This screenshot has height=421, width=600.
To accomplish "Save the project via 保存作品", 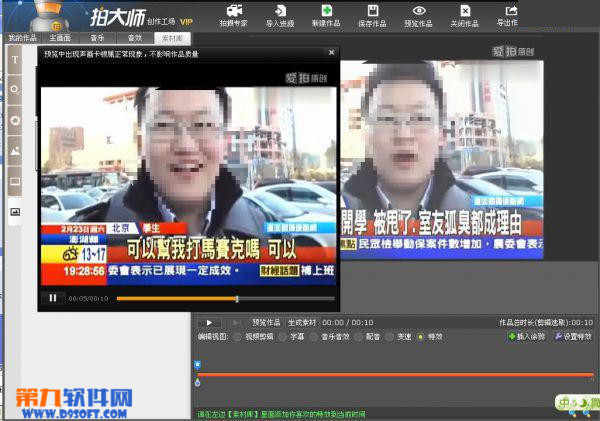I will pos(372,16).
